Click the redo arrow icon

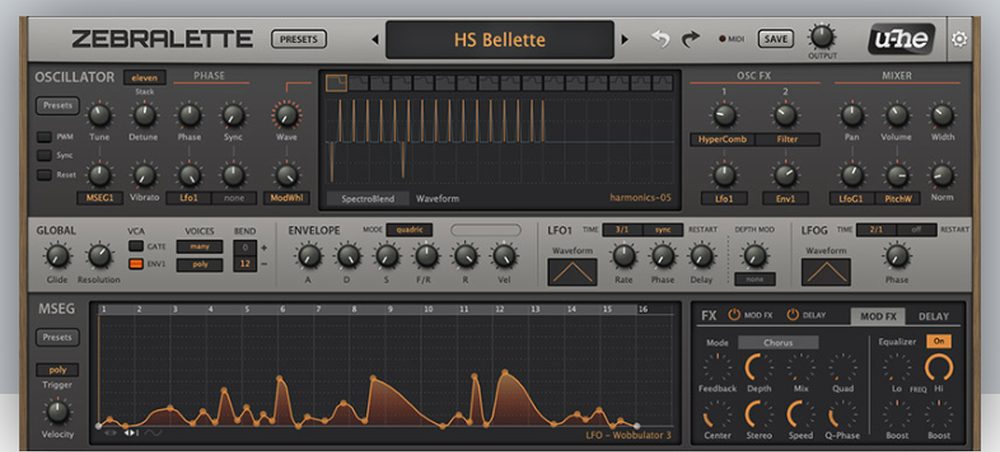coord(691,39)
